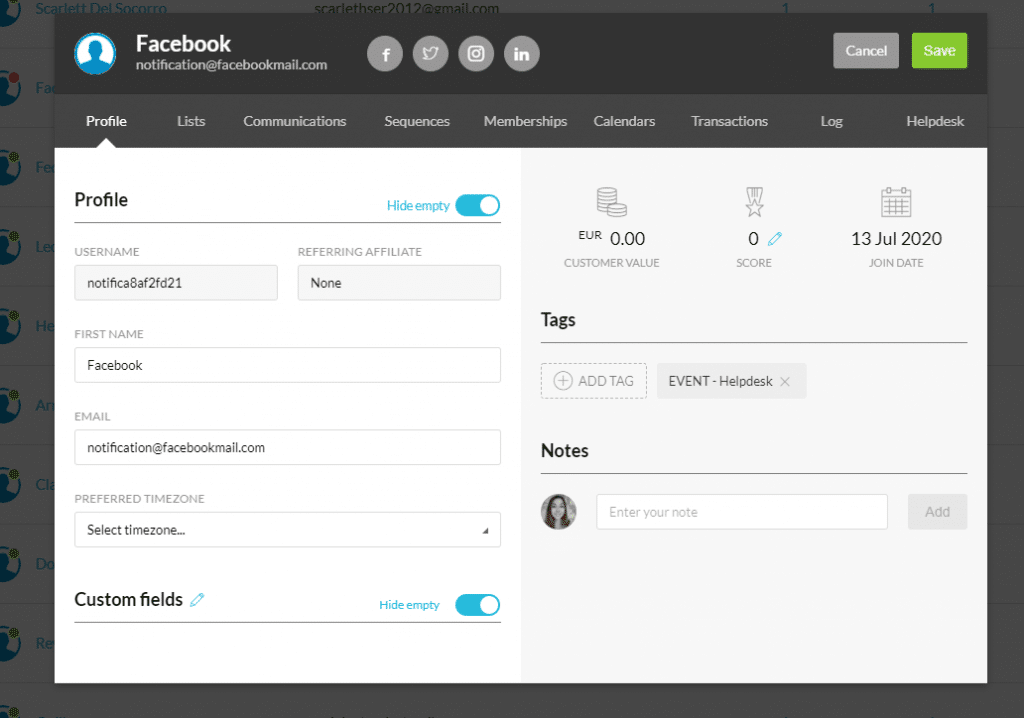Click the ADD TAG button
This screenshot has width=1024, height=718.
click(594, 381)
